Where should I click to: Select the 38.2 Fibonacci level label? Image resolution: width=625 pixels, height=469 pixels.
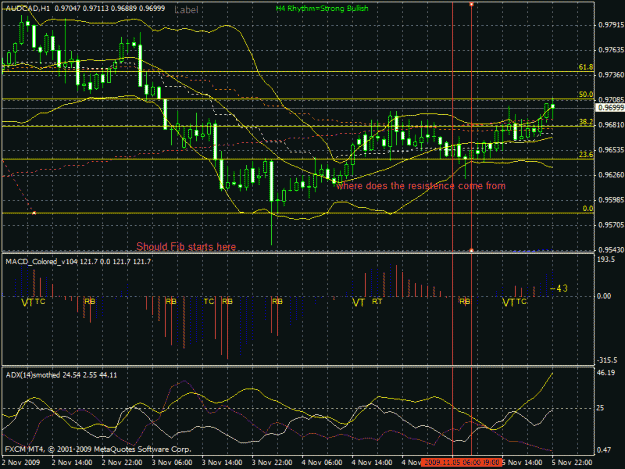point(586,122)
